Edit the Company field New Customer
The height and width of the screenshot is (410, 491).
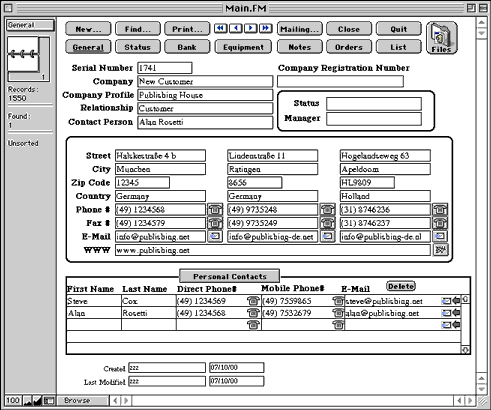pyautogui.click(x=205, y=81)
